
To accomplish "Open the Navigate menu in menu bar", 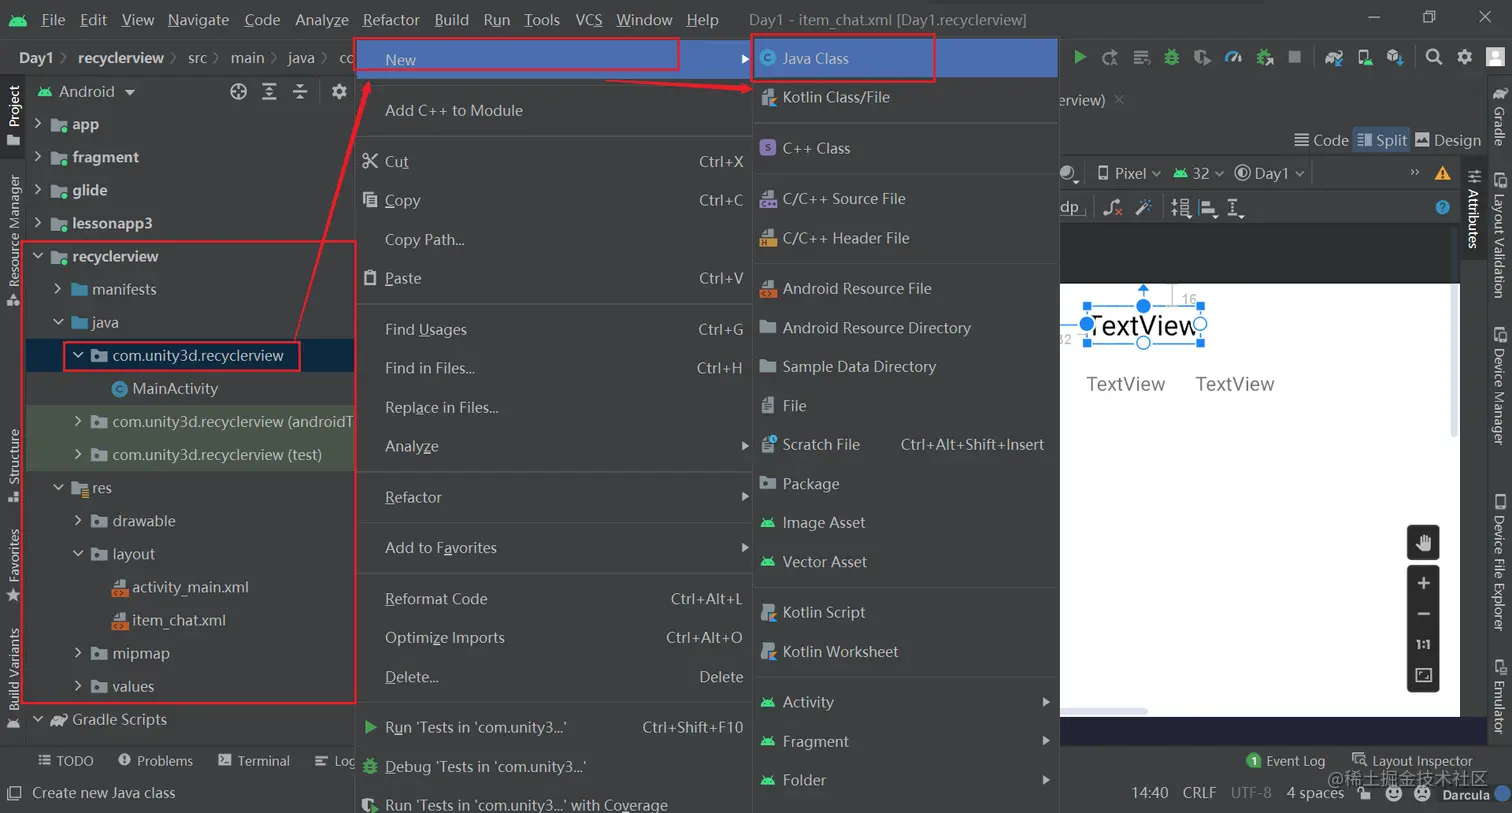I will pyautogui.click(x=198, y=19).
